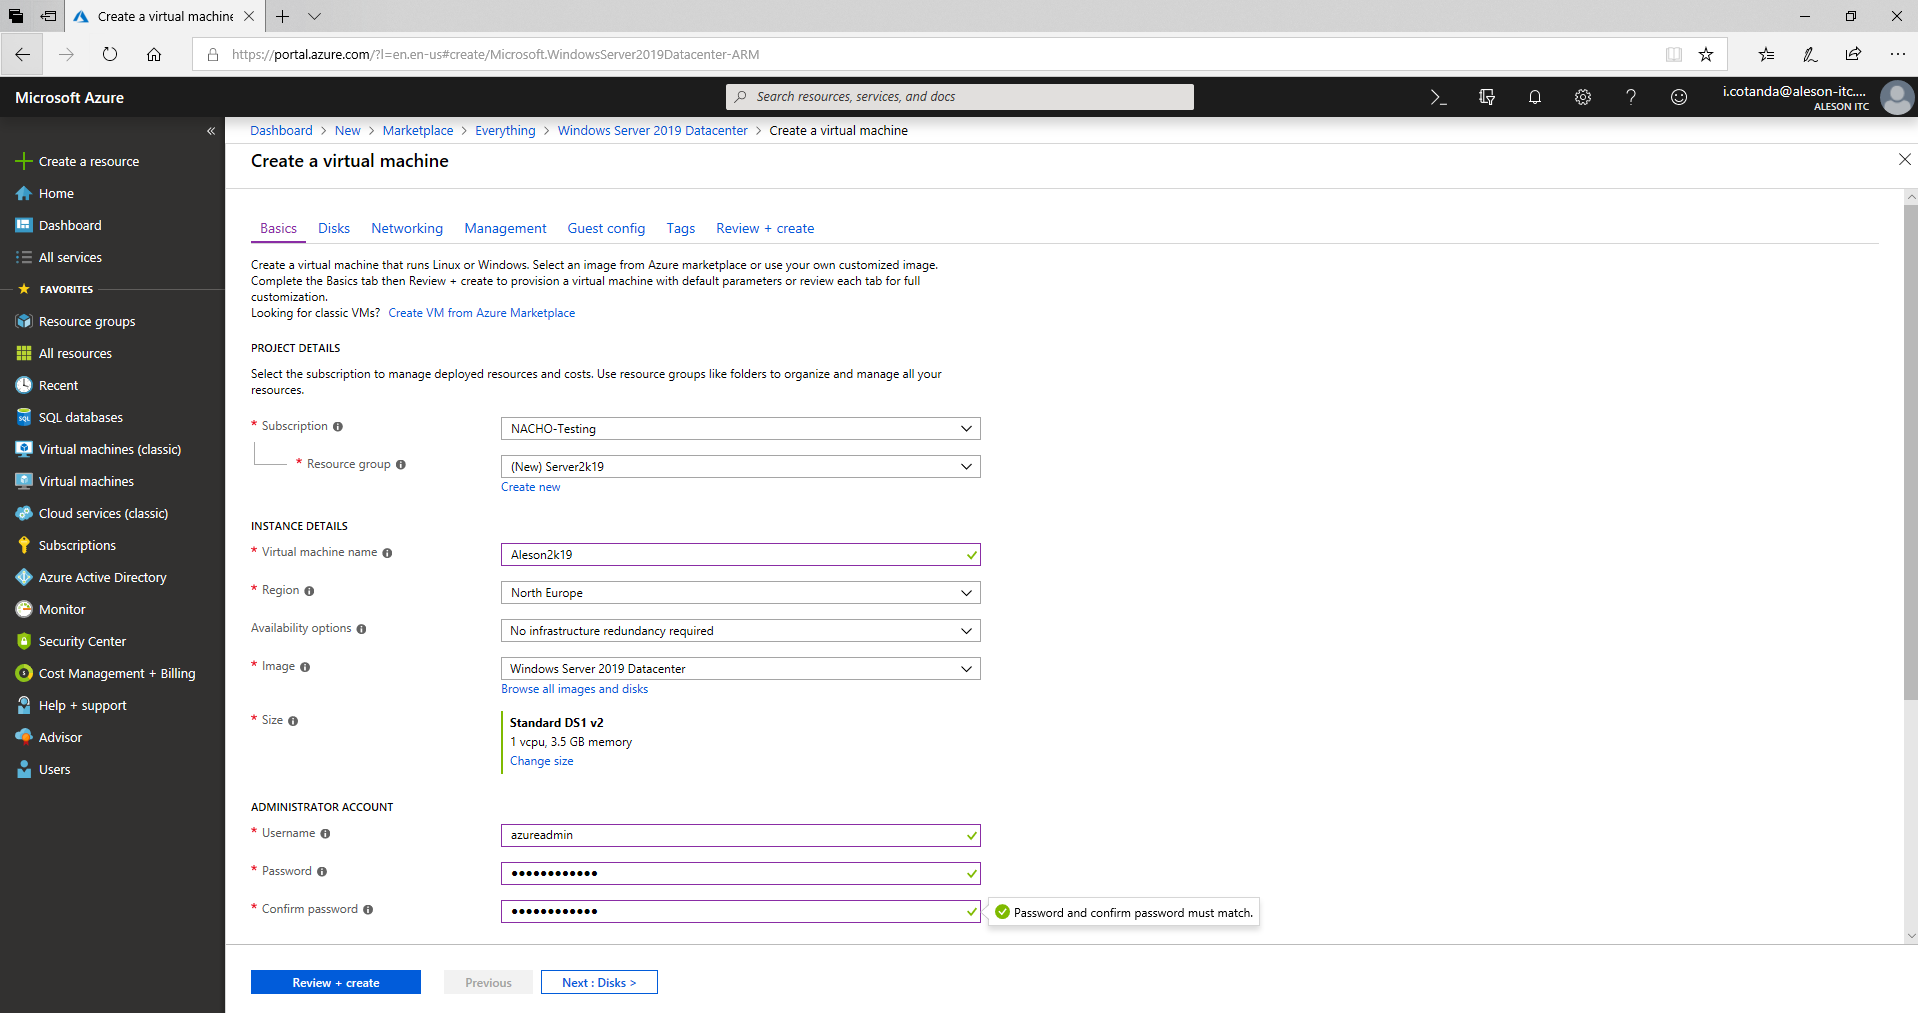The image size is (1918, 1013).
Task: Open browser settings and more menu
Action: click(x=1897, y=55)
